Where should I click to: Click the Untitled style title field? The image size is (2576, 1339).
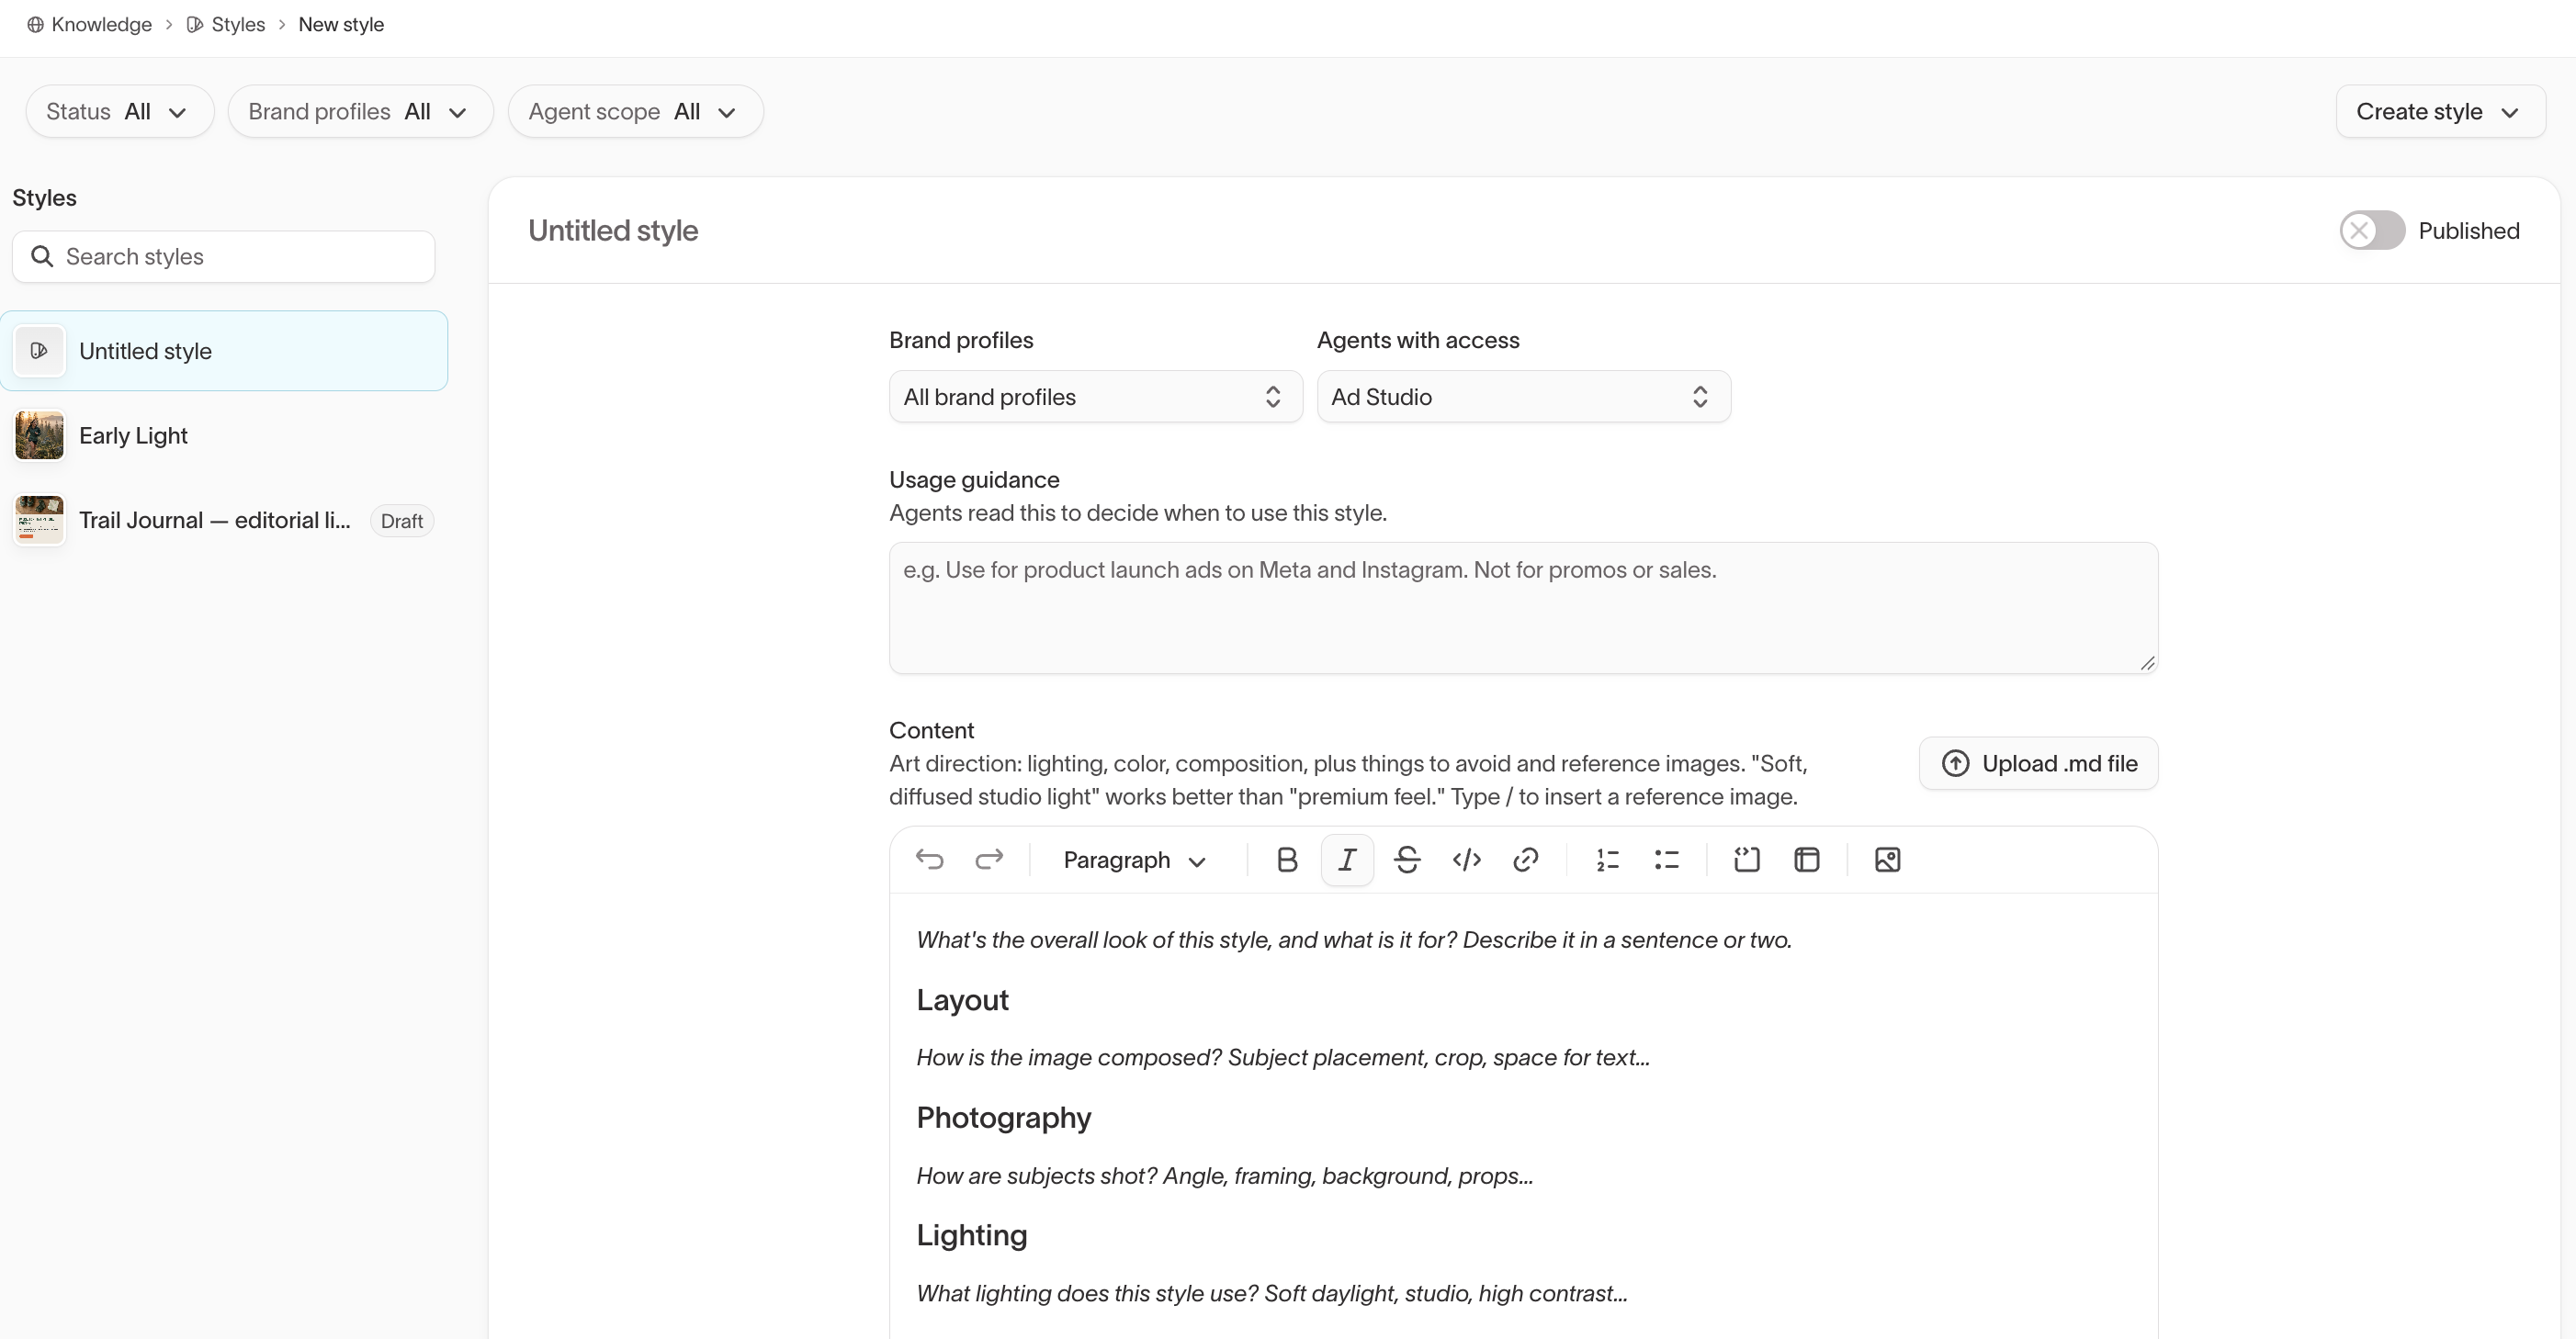click(613, 231)
